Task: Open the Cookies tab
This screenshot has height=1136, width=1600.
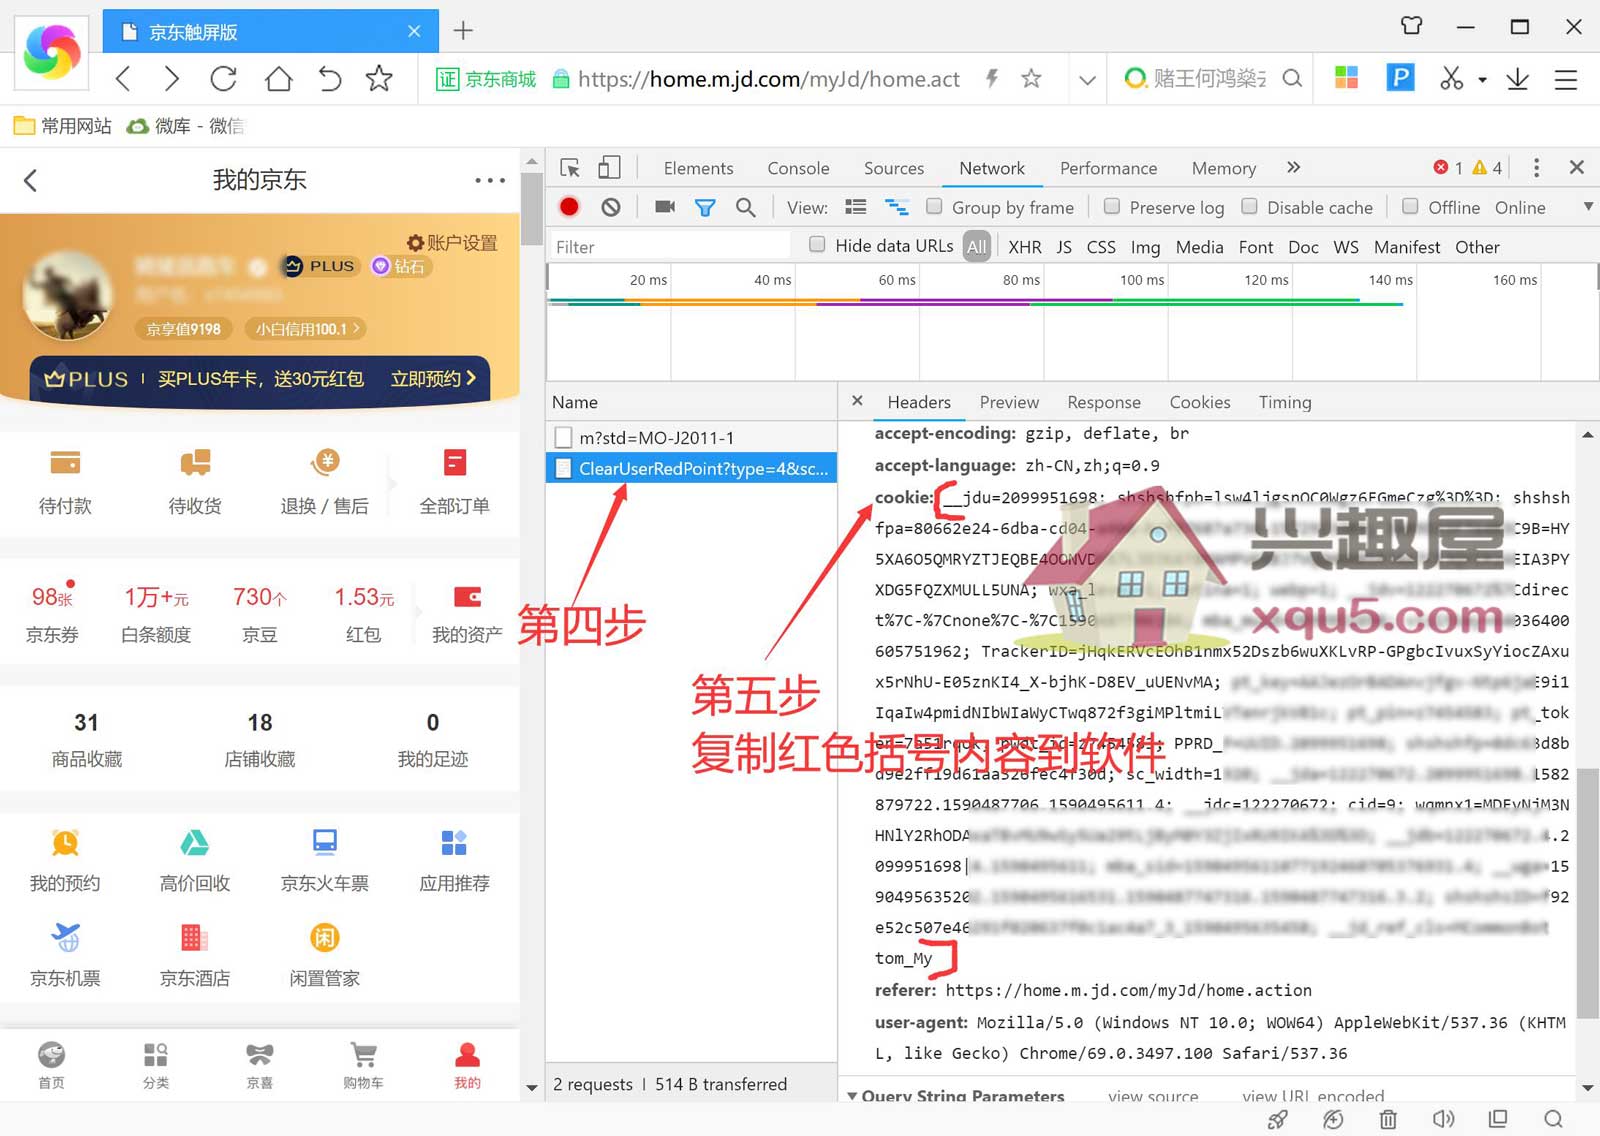Action: 1200,402
